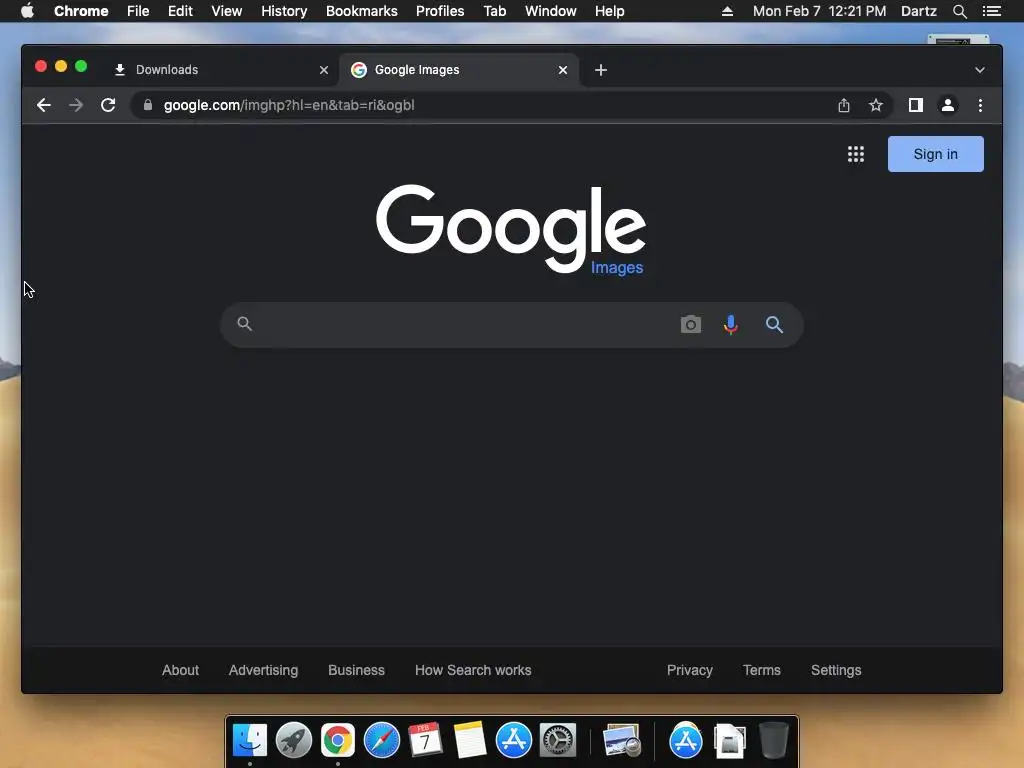Open Preview from the Dock

coord(621,741)
